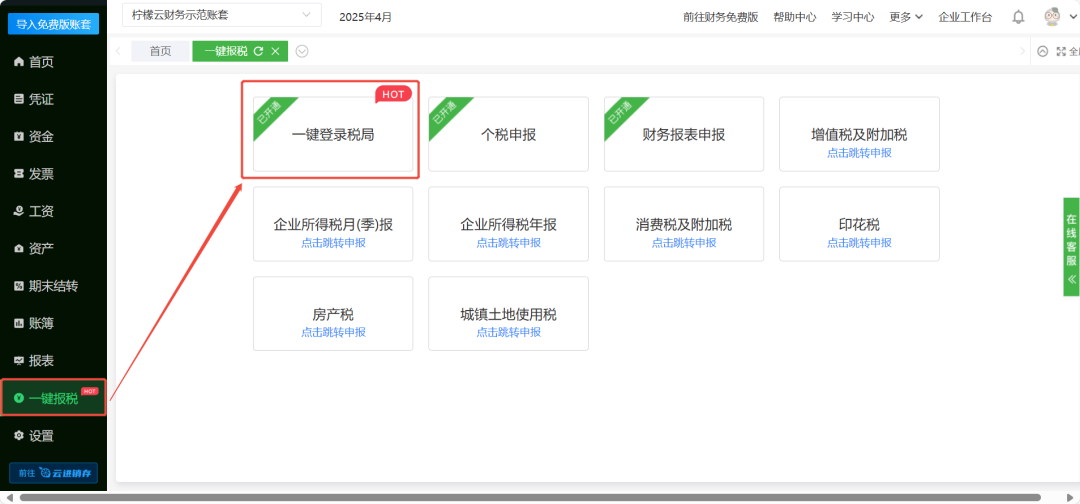Open the 帮助中心 link

[795, 17]
